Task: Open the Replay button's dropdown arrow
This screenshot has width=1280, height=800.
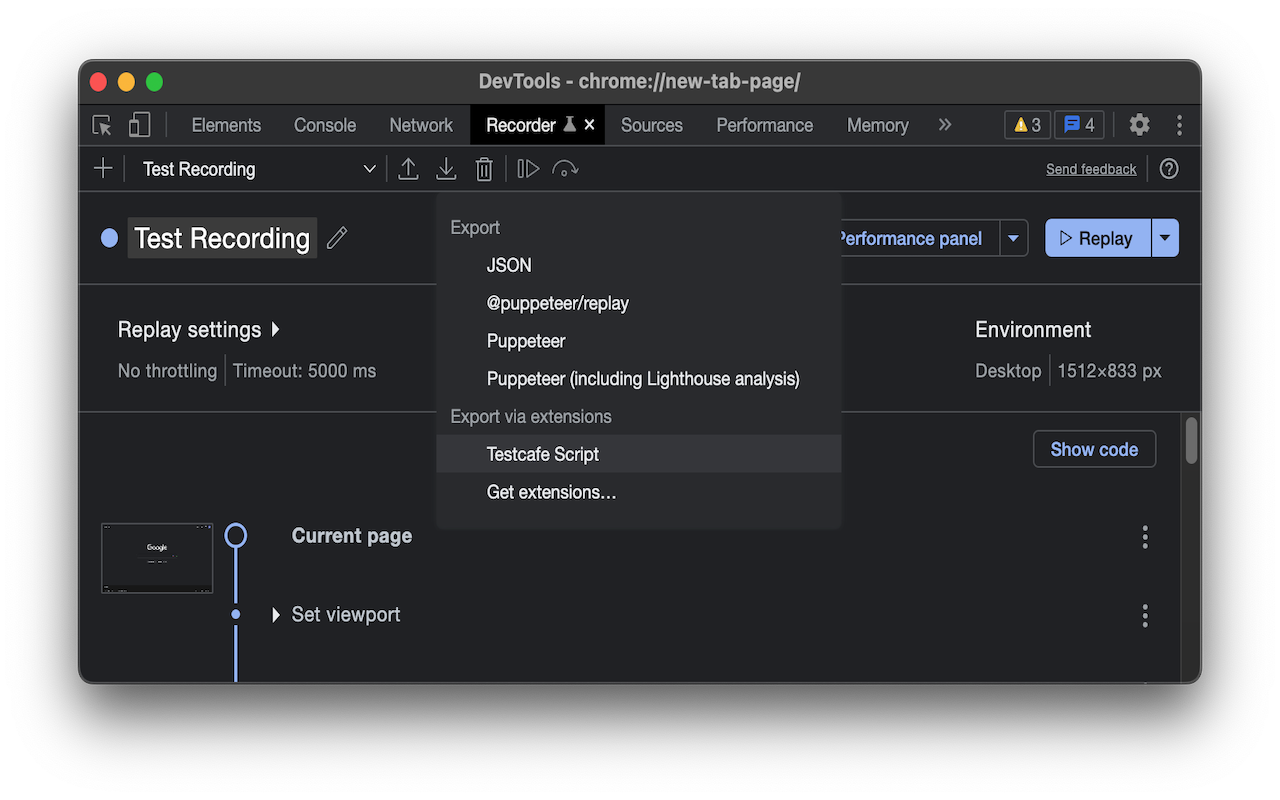Action: click(x=1164, y=238)
